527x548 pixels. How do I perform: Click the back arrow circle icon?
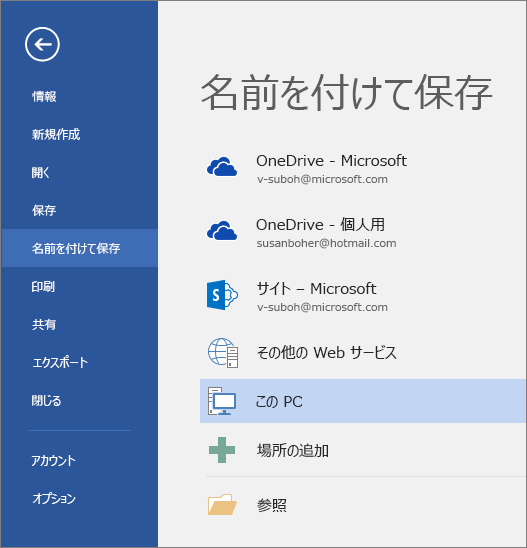pos(42,44)
